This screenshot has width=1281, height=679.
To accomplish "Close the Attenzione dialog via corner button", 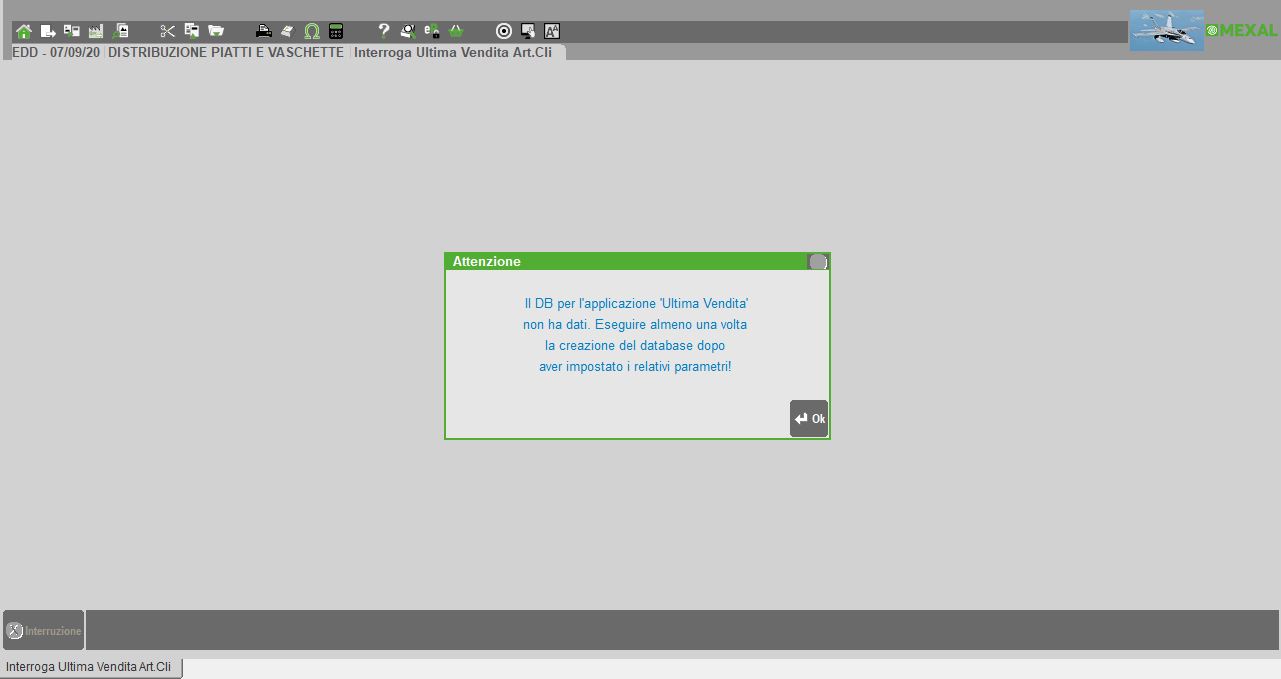I will (x=818, y=262).
